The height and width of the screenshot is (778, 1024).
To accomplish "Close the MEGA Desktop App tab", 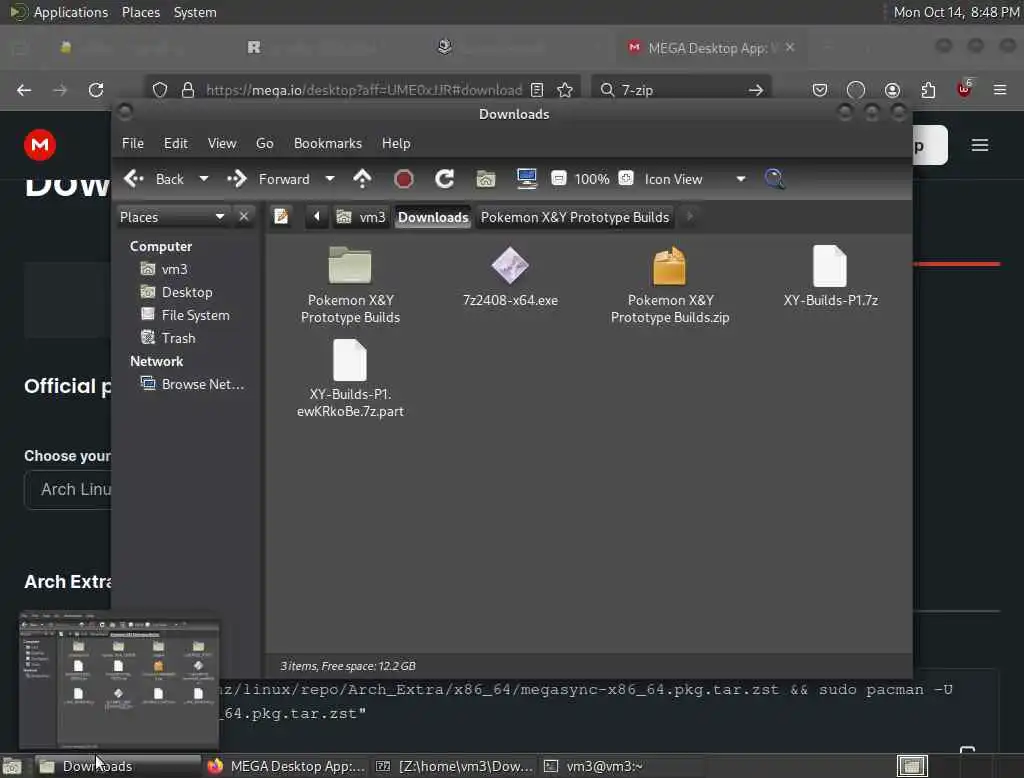I will pyautogui.click(x=790, y=48).
